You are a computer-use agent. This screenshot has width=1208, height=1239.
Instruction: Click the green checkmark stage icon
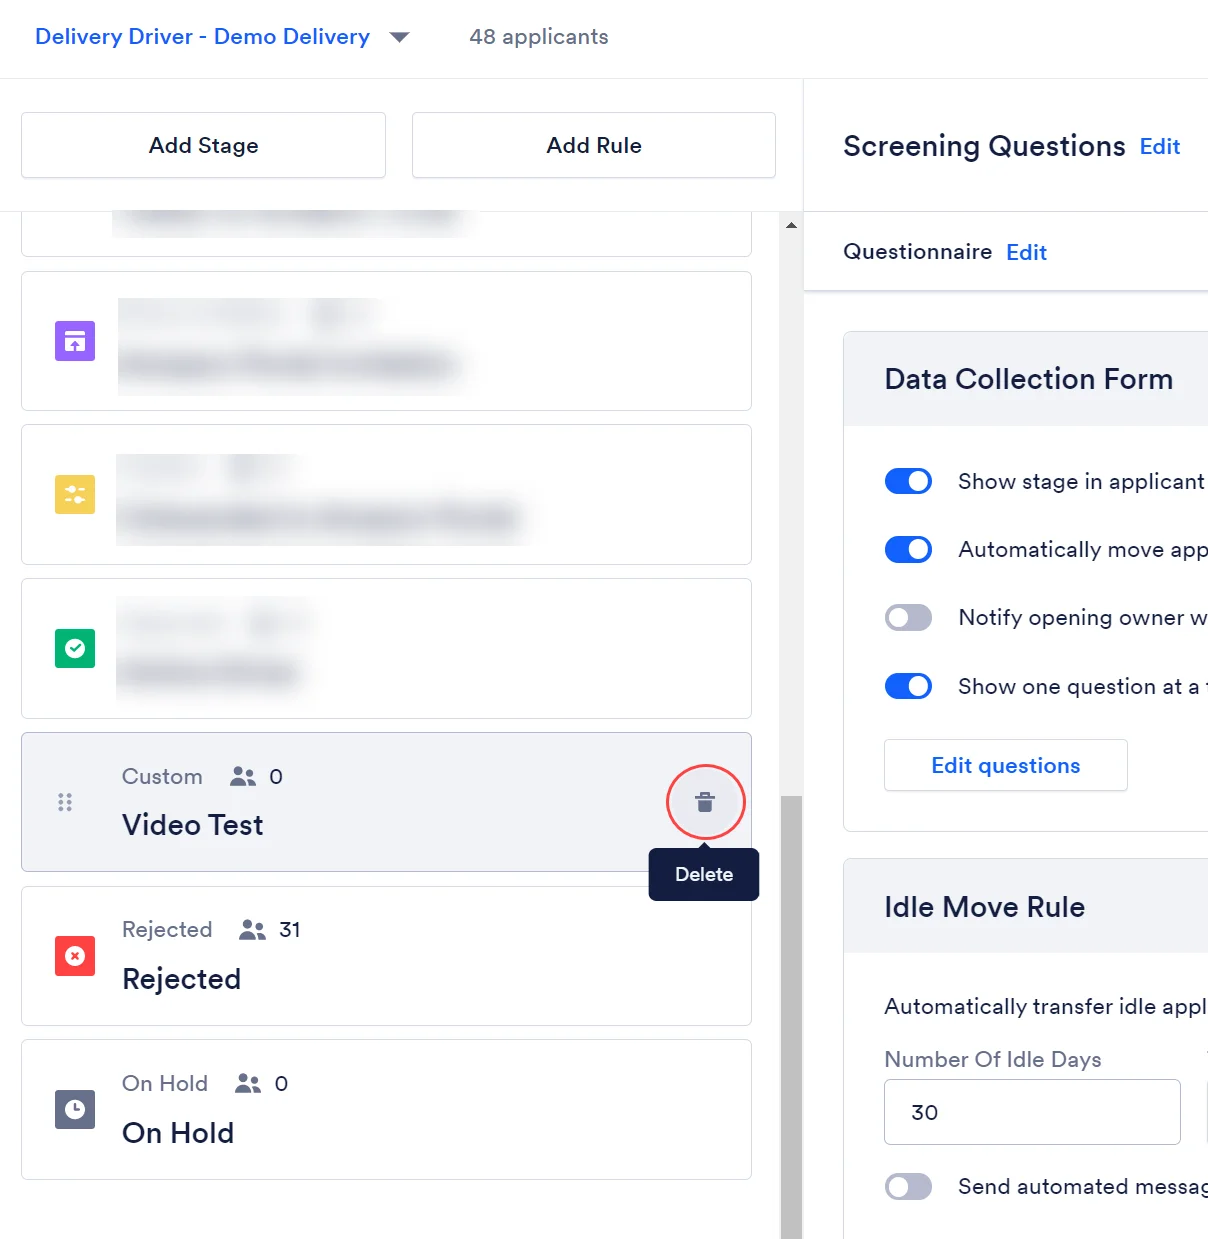pos(75,648)
